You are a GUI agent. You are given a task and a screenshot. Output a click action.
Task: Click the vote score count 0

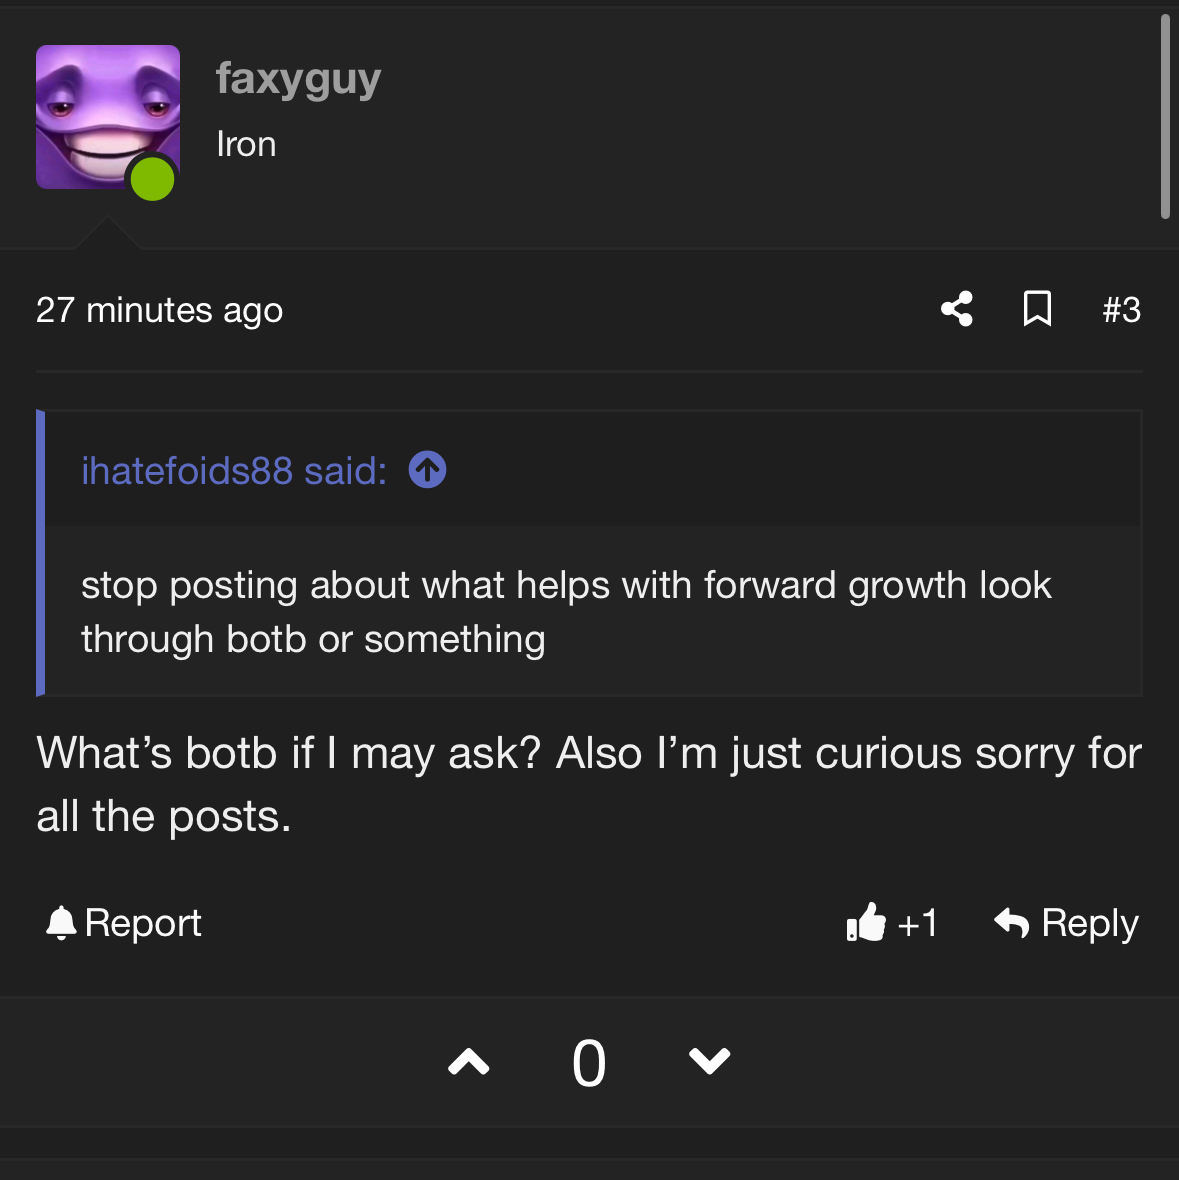(589, 1063)
